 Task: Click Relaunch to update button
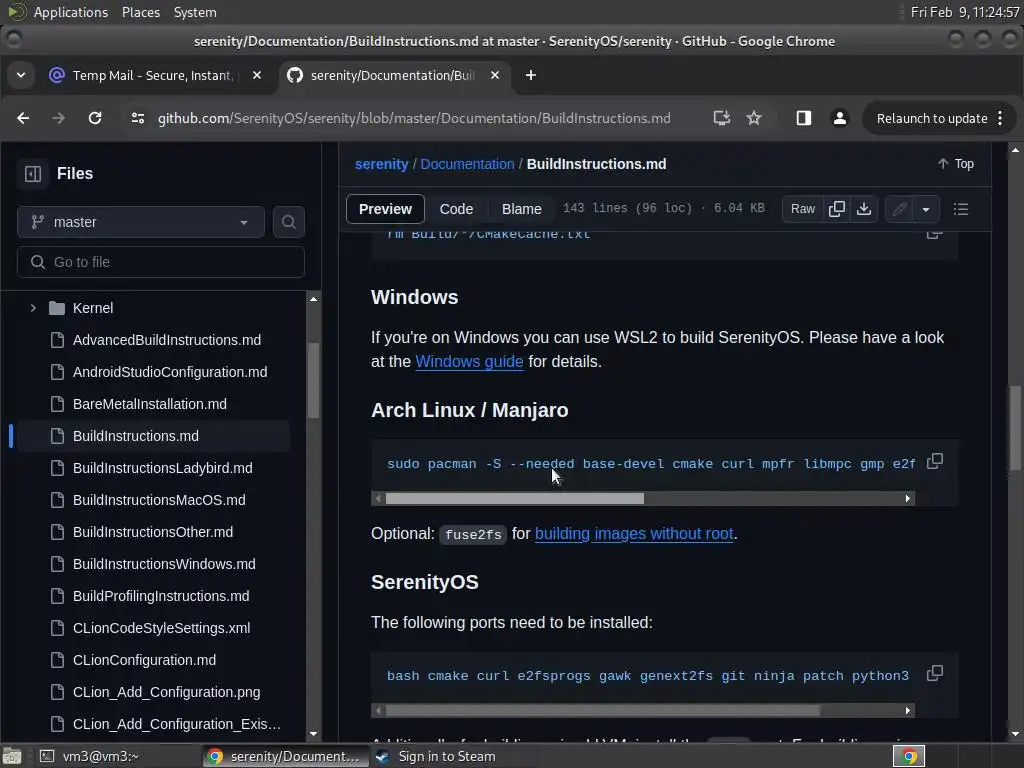[x=931, y=118]
